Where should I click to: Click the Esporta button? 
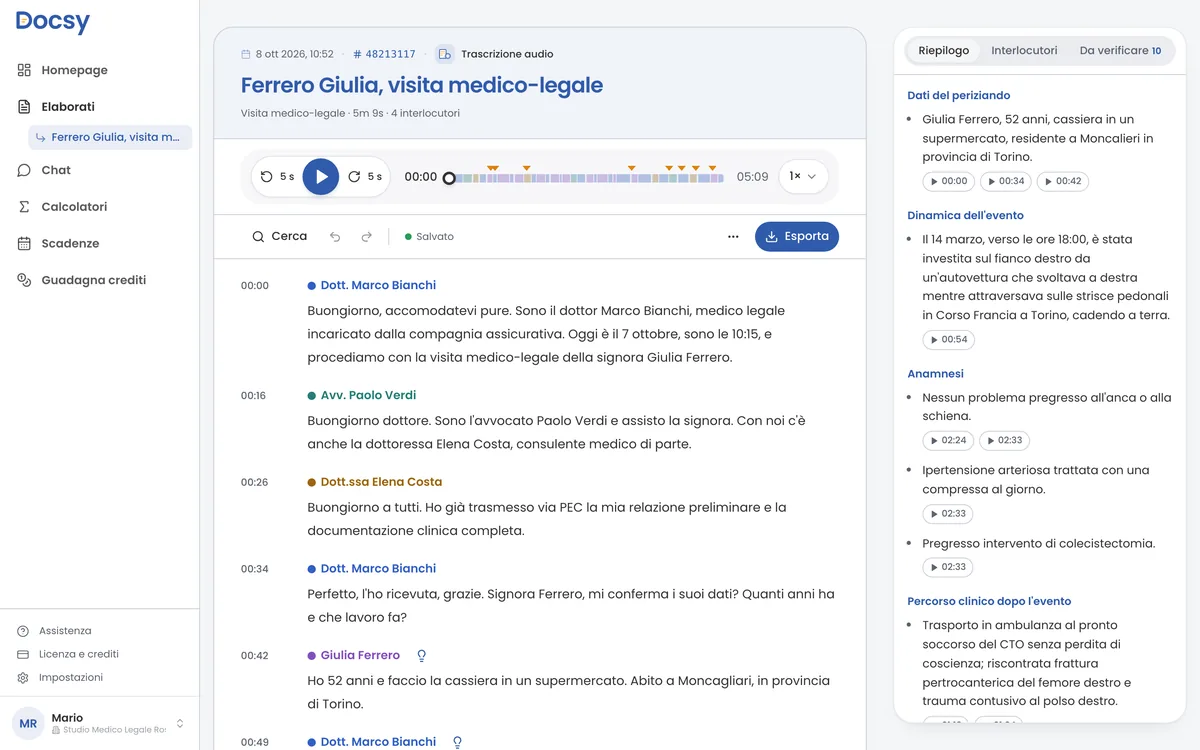coord(797,237)
